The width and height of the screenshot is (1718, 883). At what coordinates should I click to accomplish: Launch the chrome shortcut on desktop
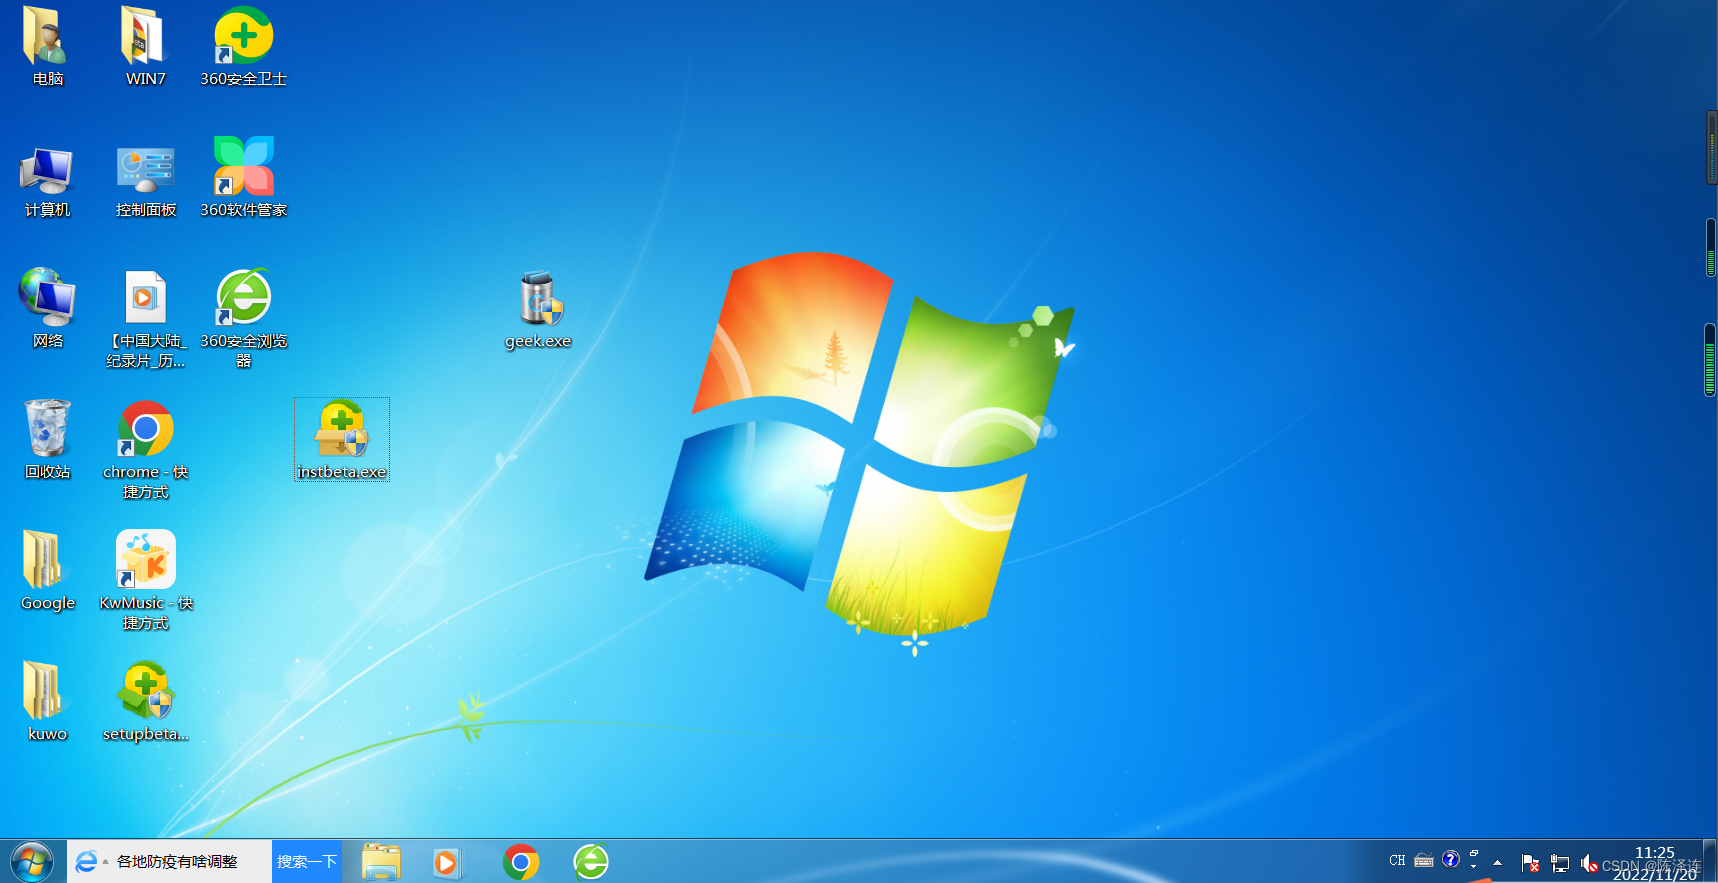click(x=145, y=450)
